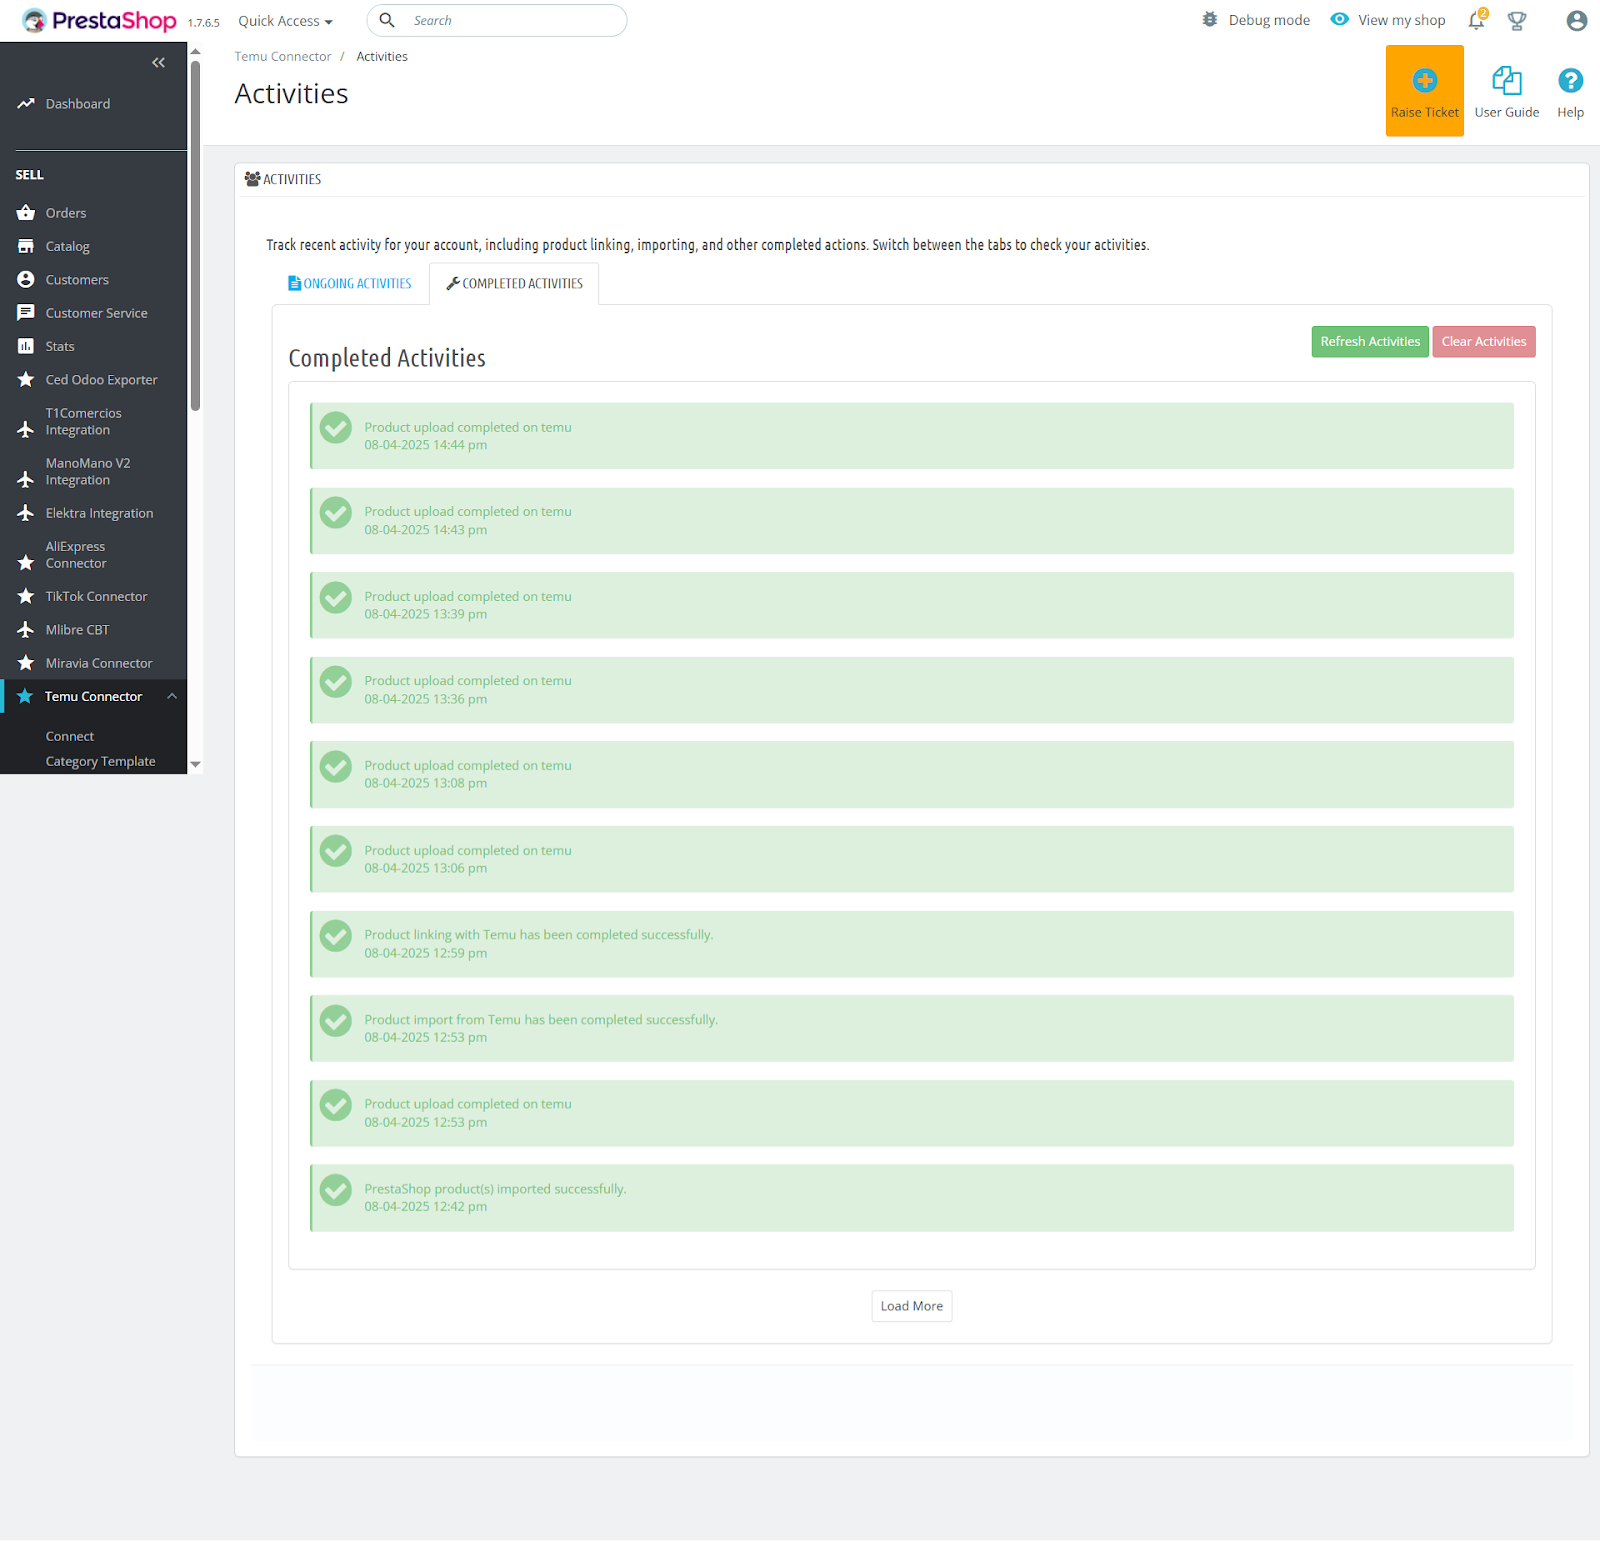Click the Debug mode bug icon
Viewport: 1600px width, 1542px height.
(x=1210, y=20)
